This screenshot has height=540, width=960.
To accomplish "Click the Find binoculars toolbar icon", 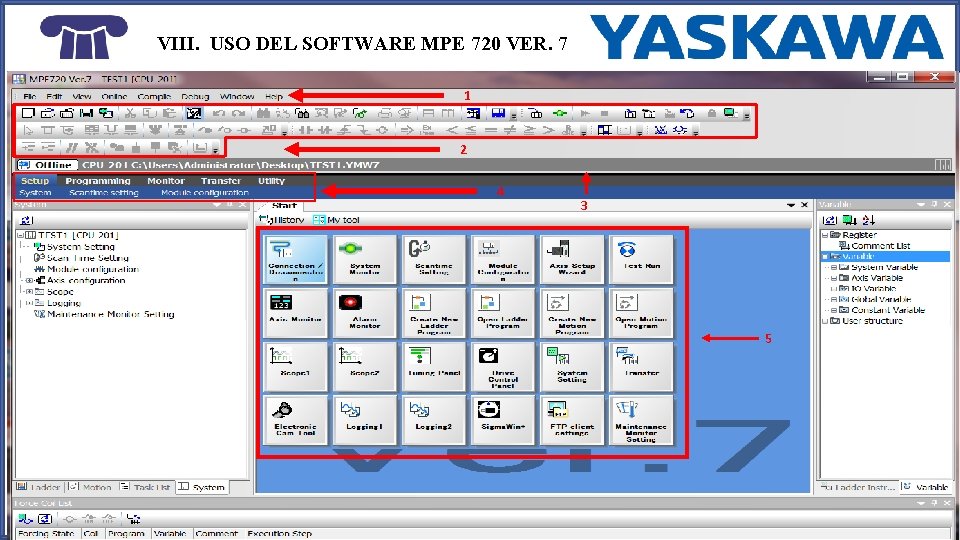I will [x=263, y=113].
